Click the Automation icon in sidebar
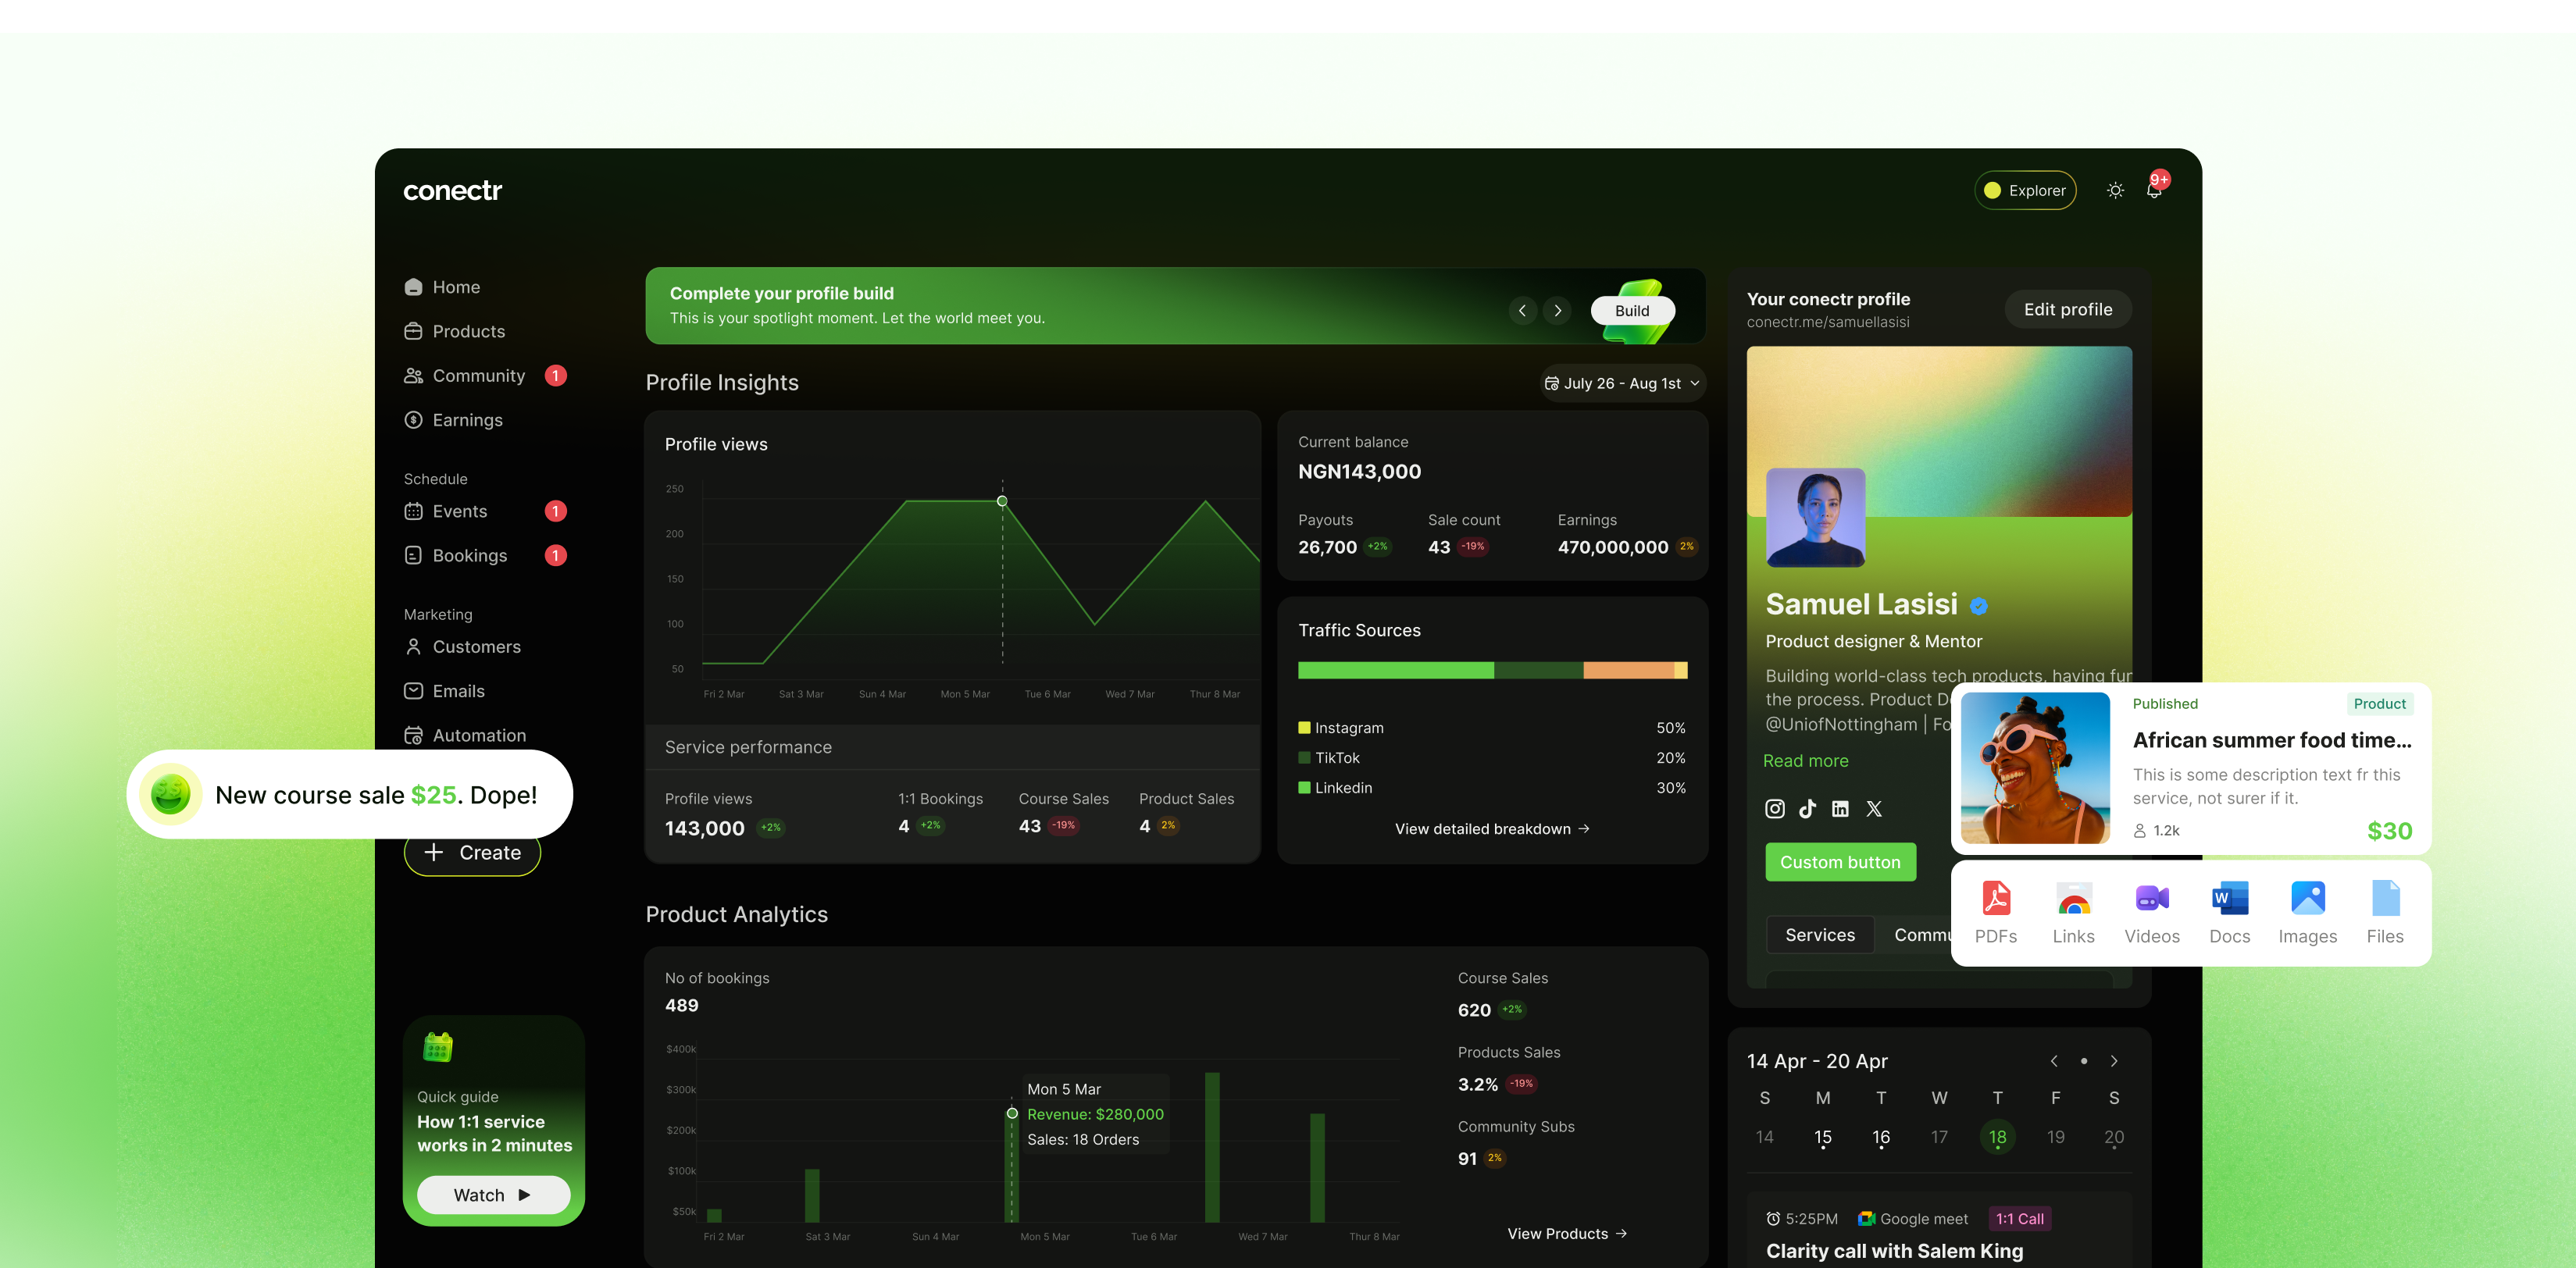 pos(413,735)
